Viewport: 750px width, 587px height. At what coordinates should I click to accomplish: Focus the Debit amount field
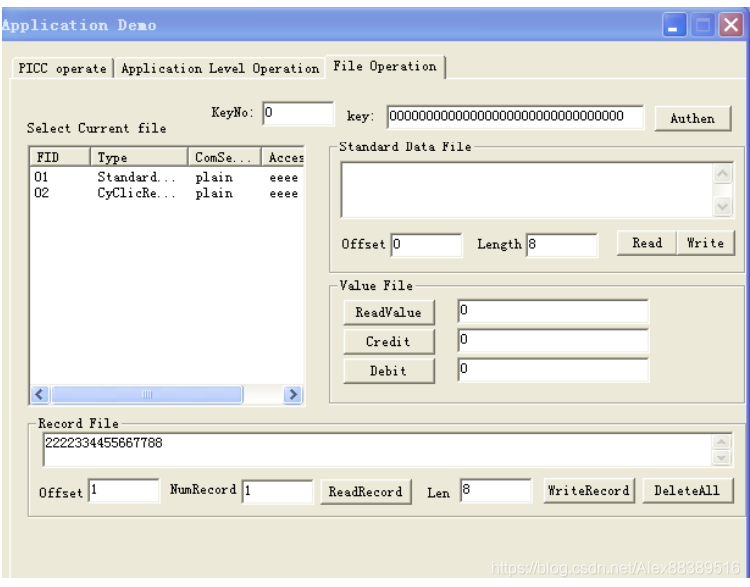[x=553, y=370]
